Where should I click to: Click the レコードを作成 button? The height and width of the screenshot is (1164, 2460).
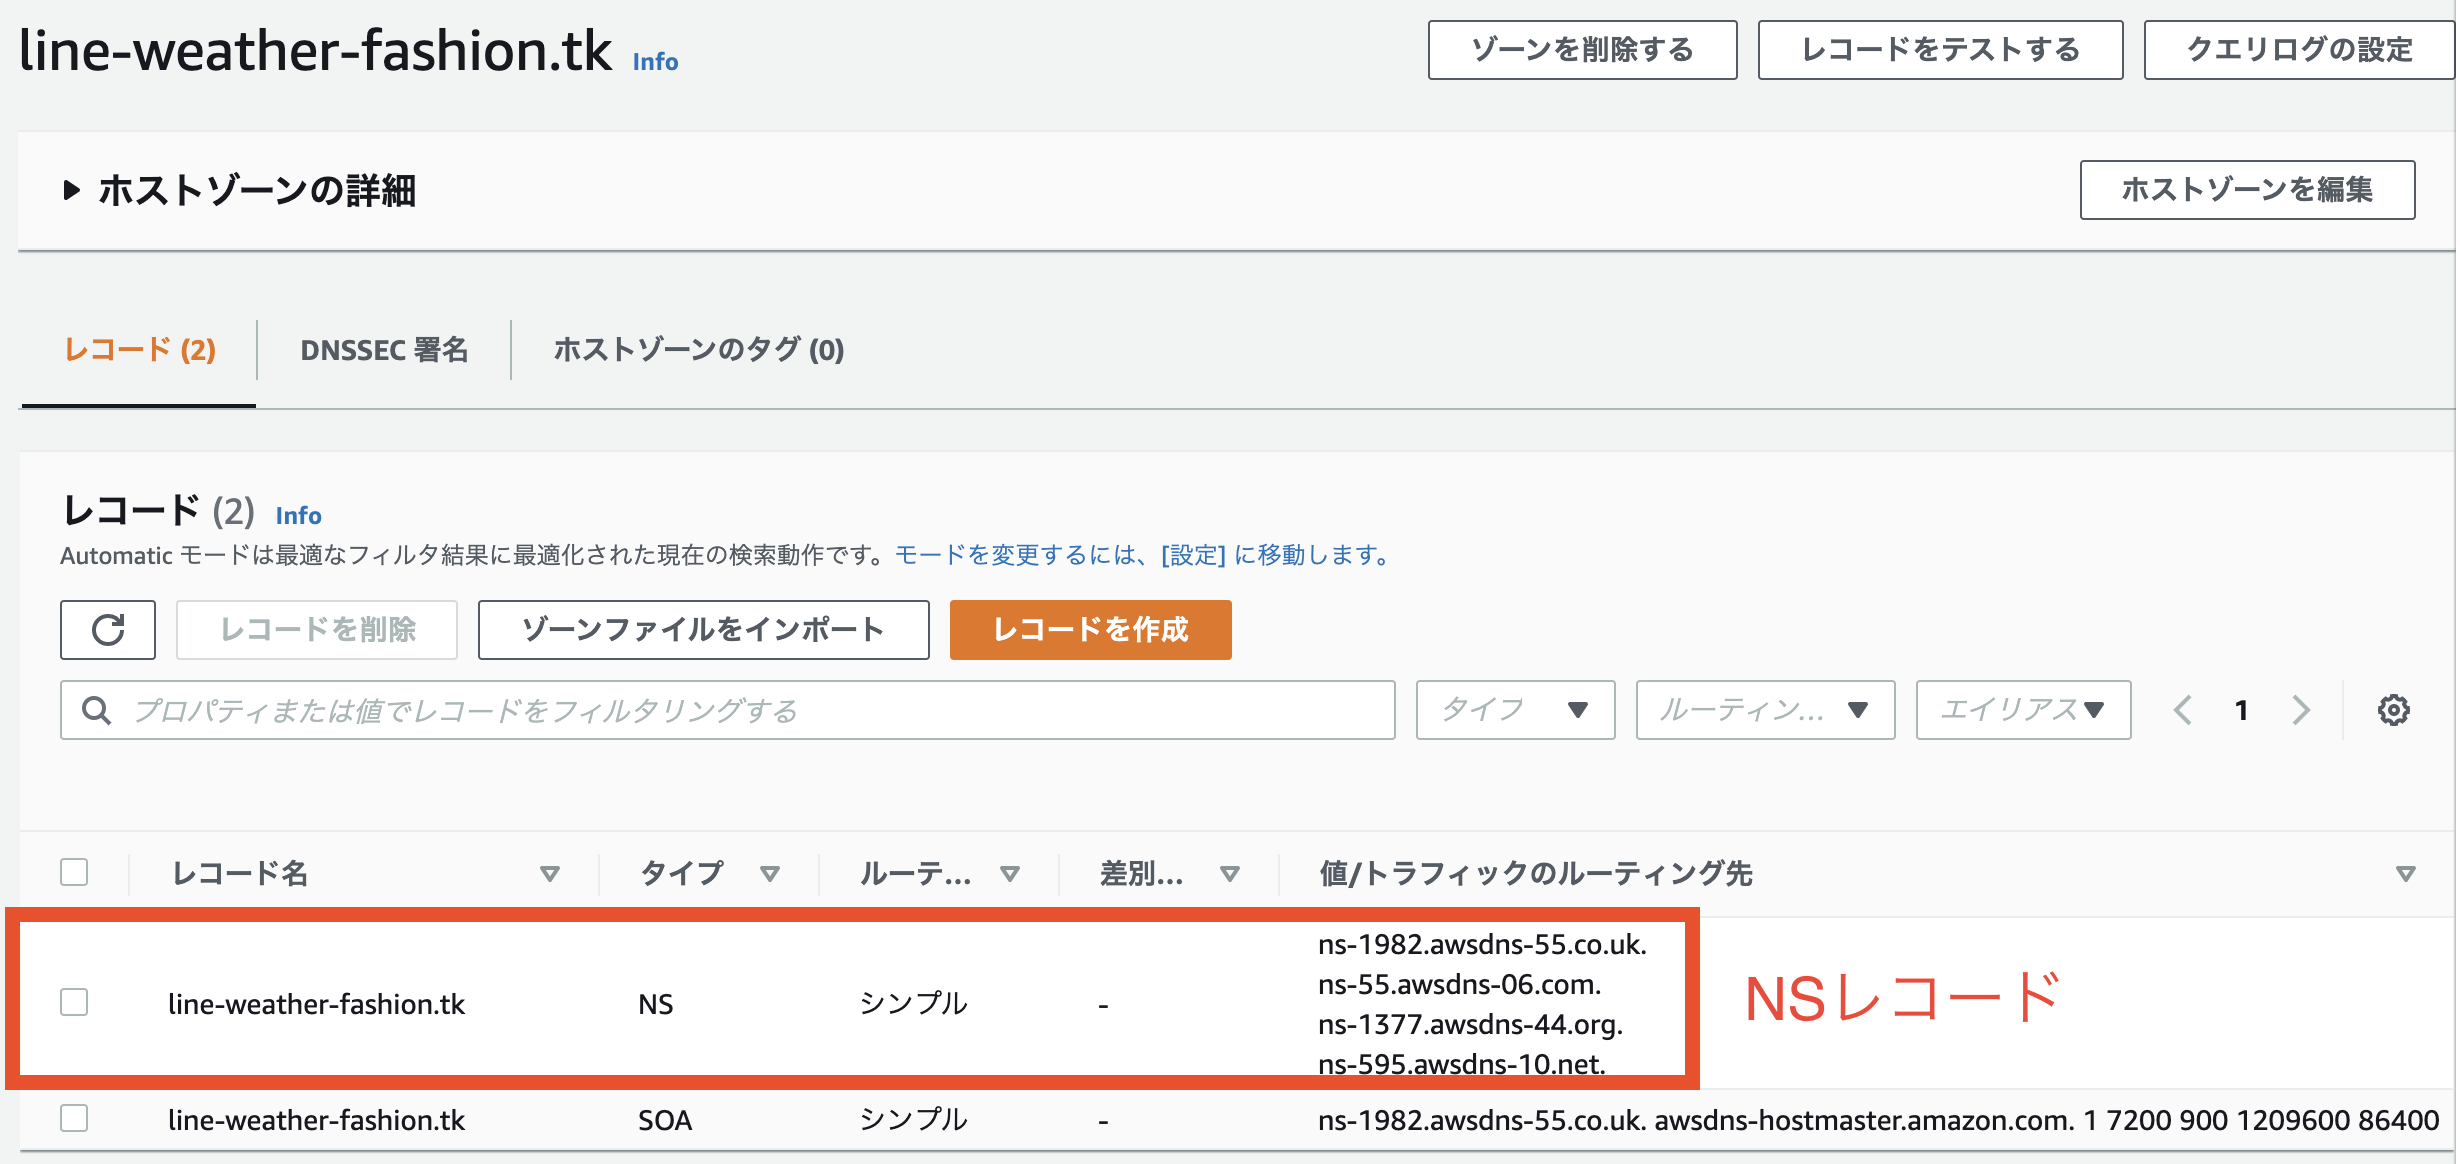click(x=1089, y=630)
